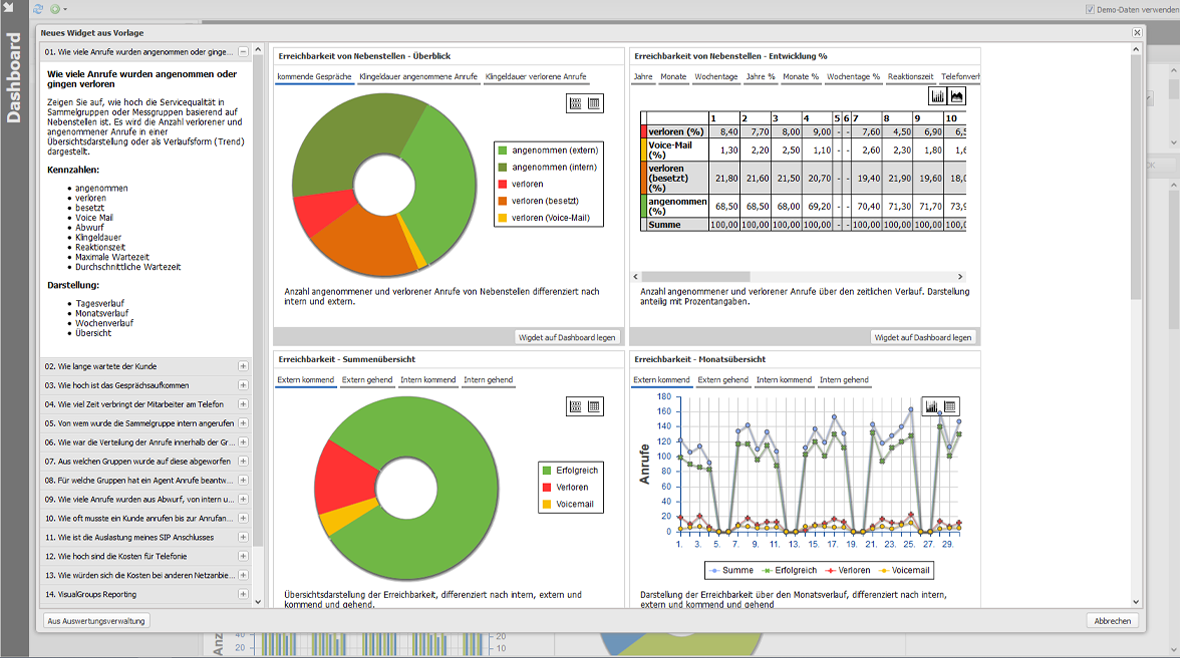Screen dimensions: 1180x658
Task: Click the green add widget icon
Action: click(55, 9)
